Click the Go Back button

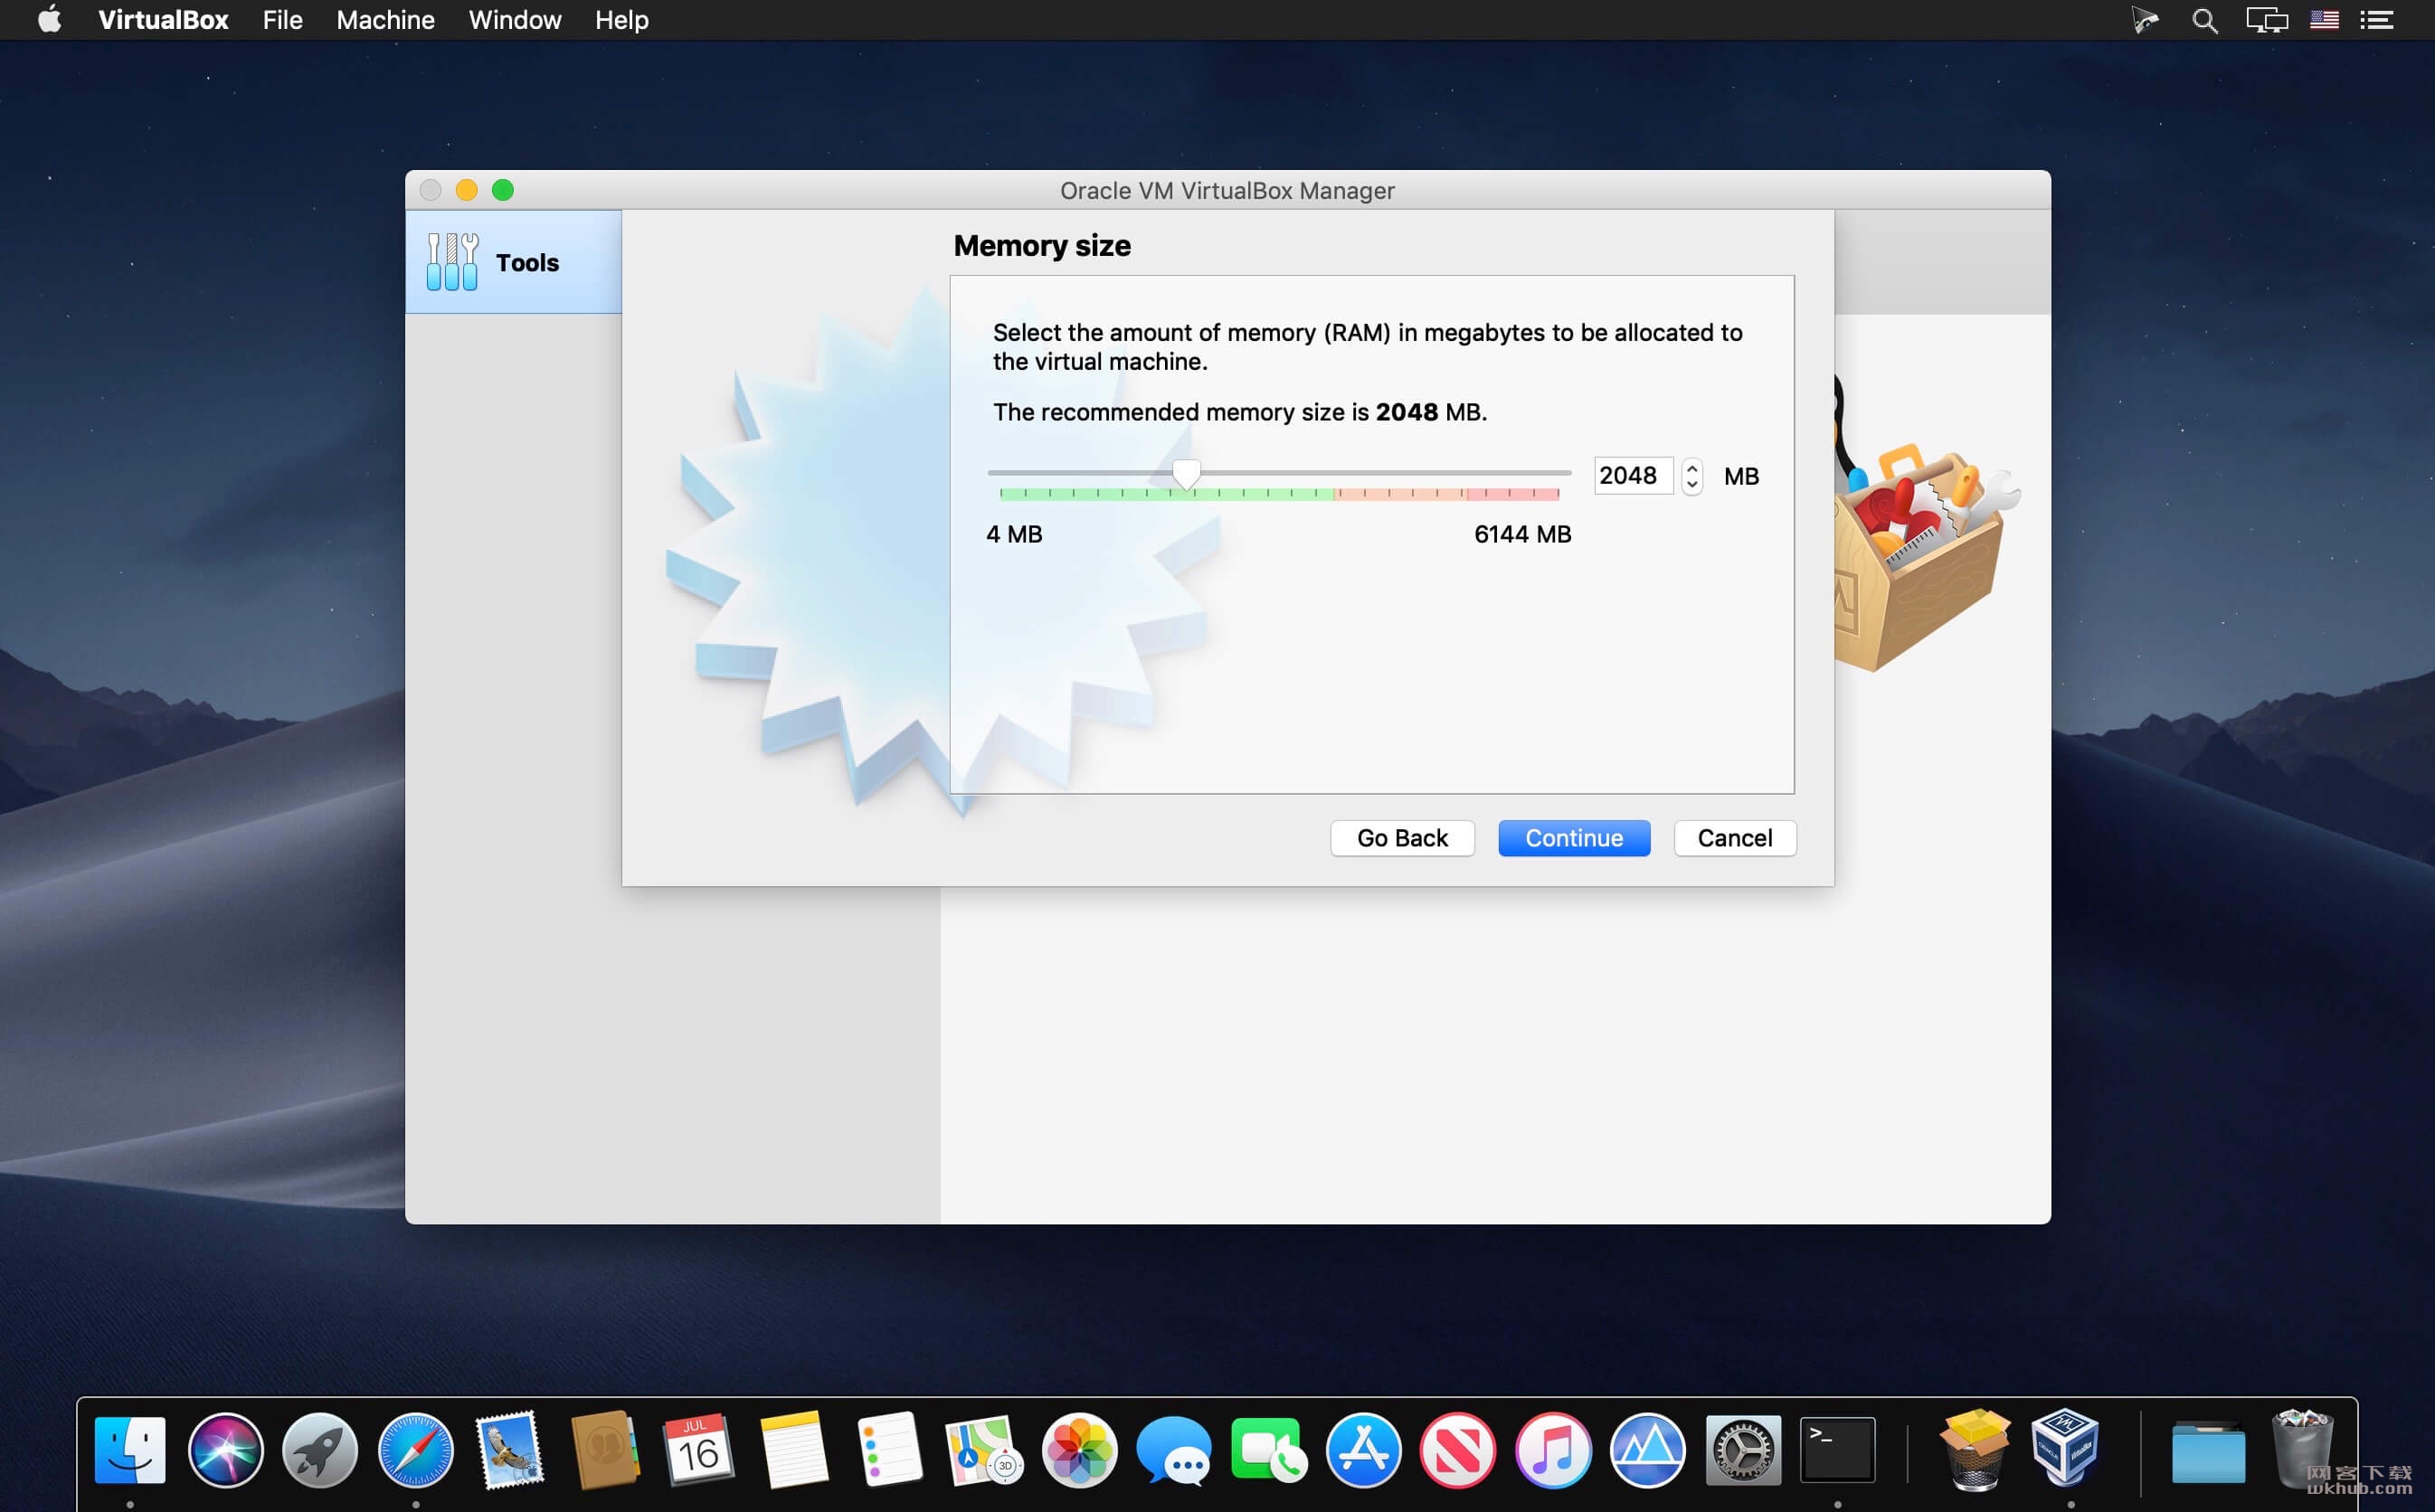pyautogui.click(x=1402, y=838)
